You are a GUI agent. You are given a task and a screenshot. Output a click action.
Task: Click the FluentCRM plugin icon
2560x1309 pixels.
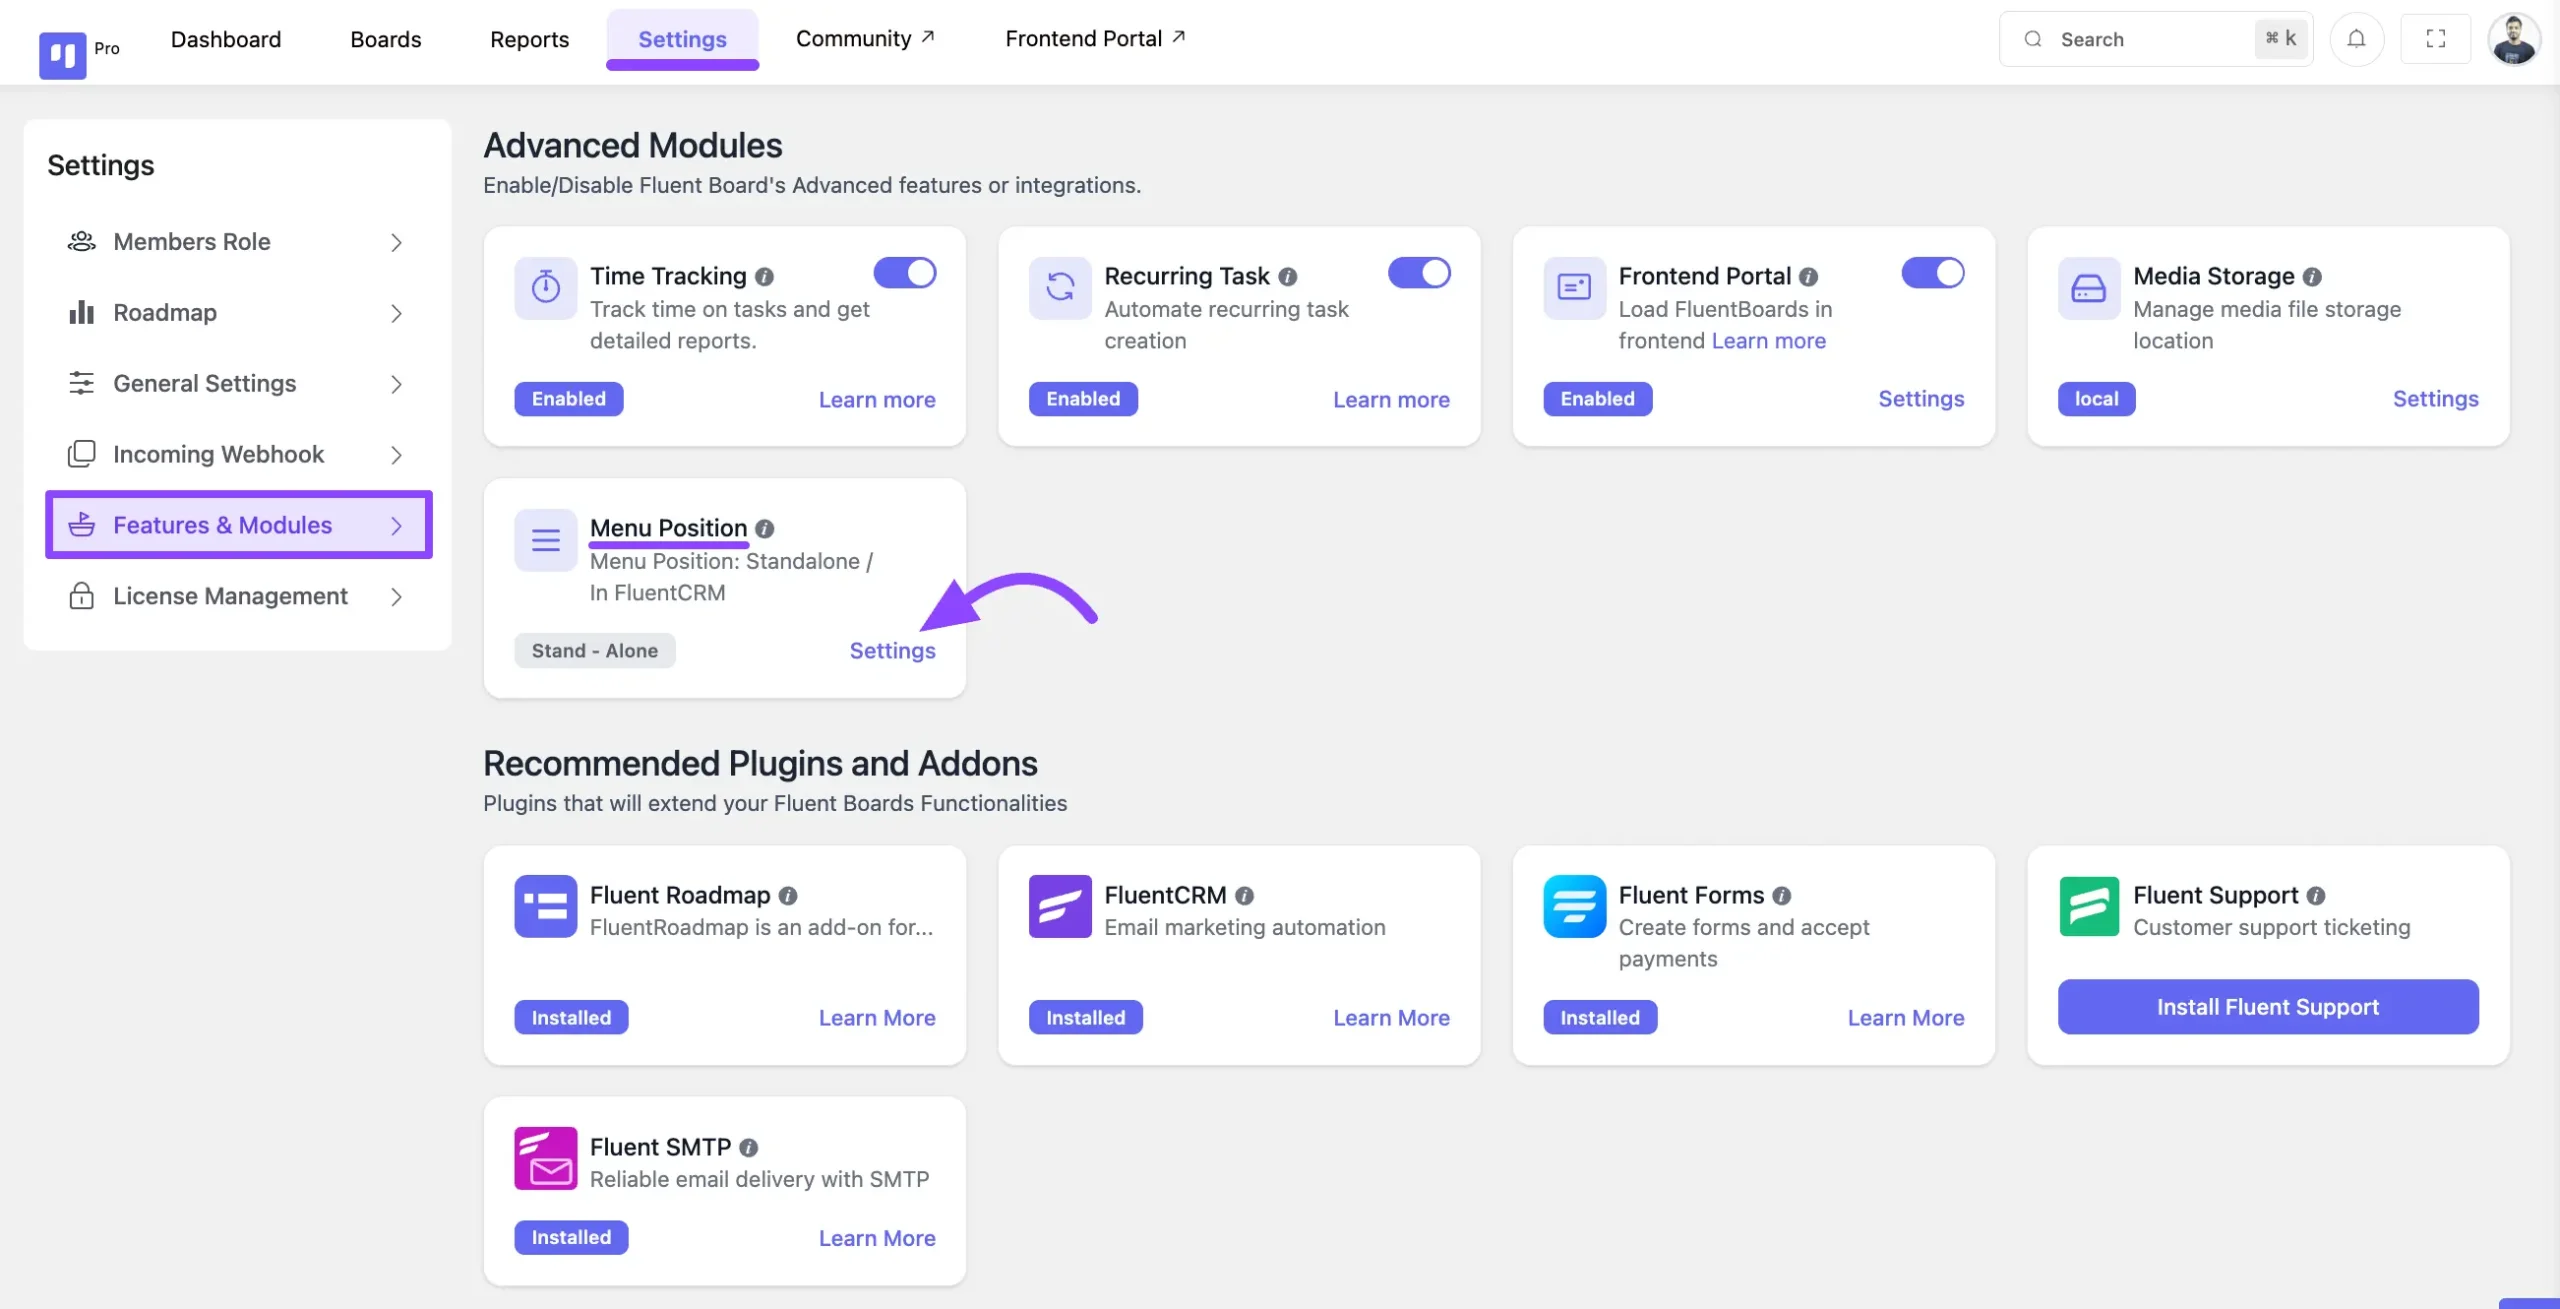1060,906
